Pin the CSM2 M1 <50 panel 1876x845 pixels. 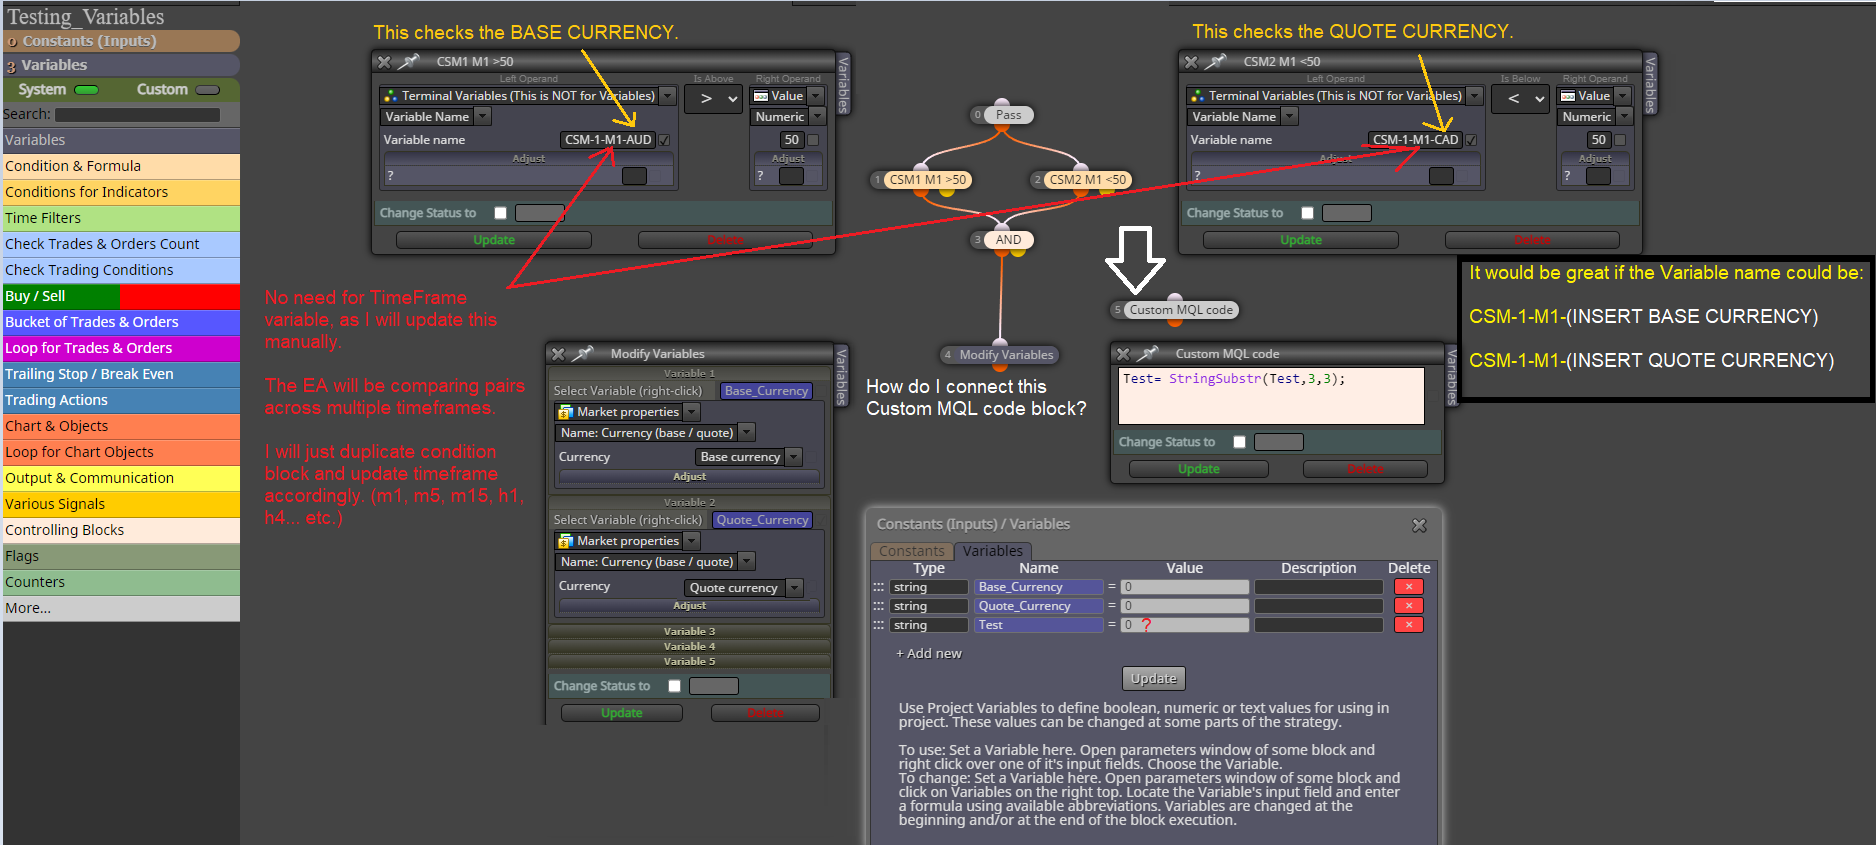(1215, 62)
